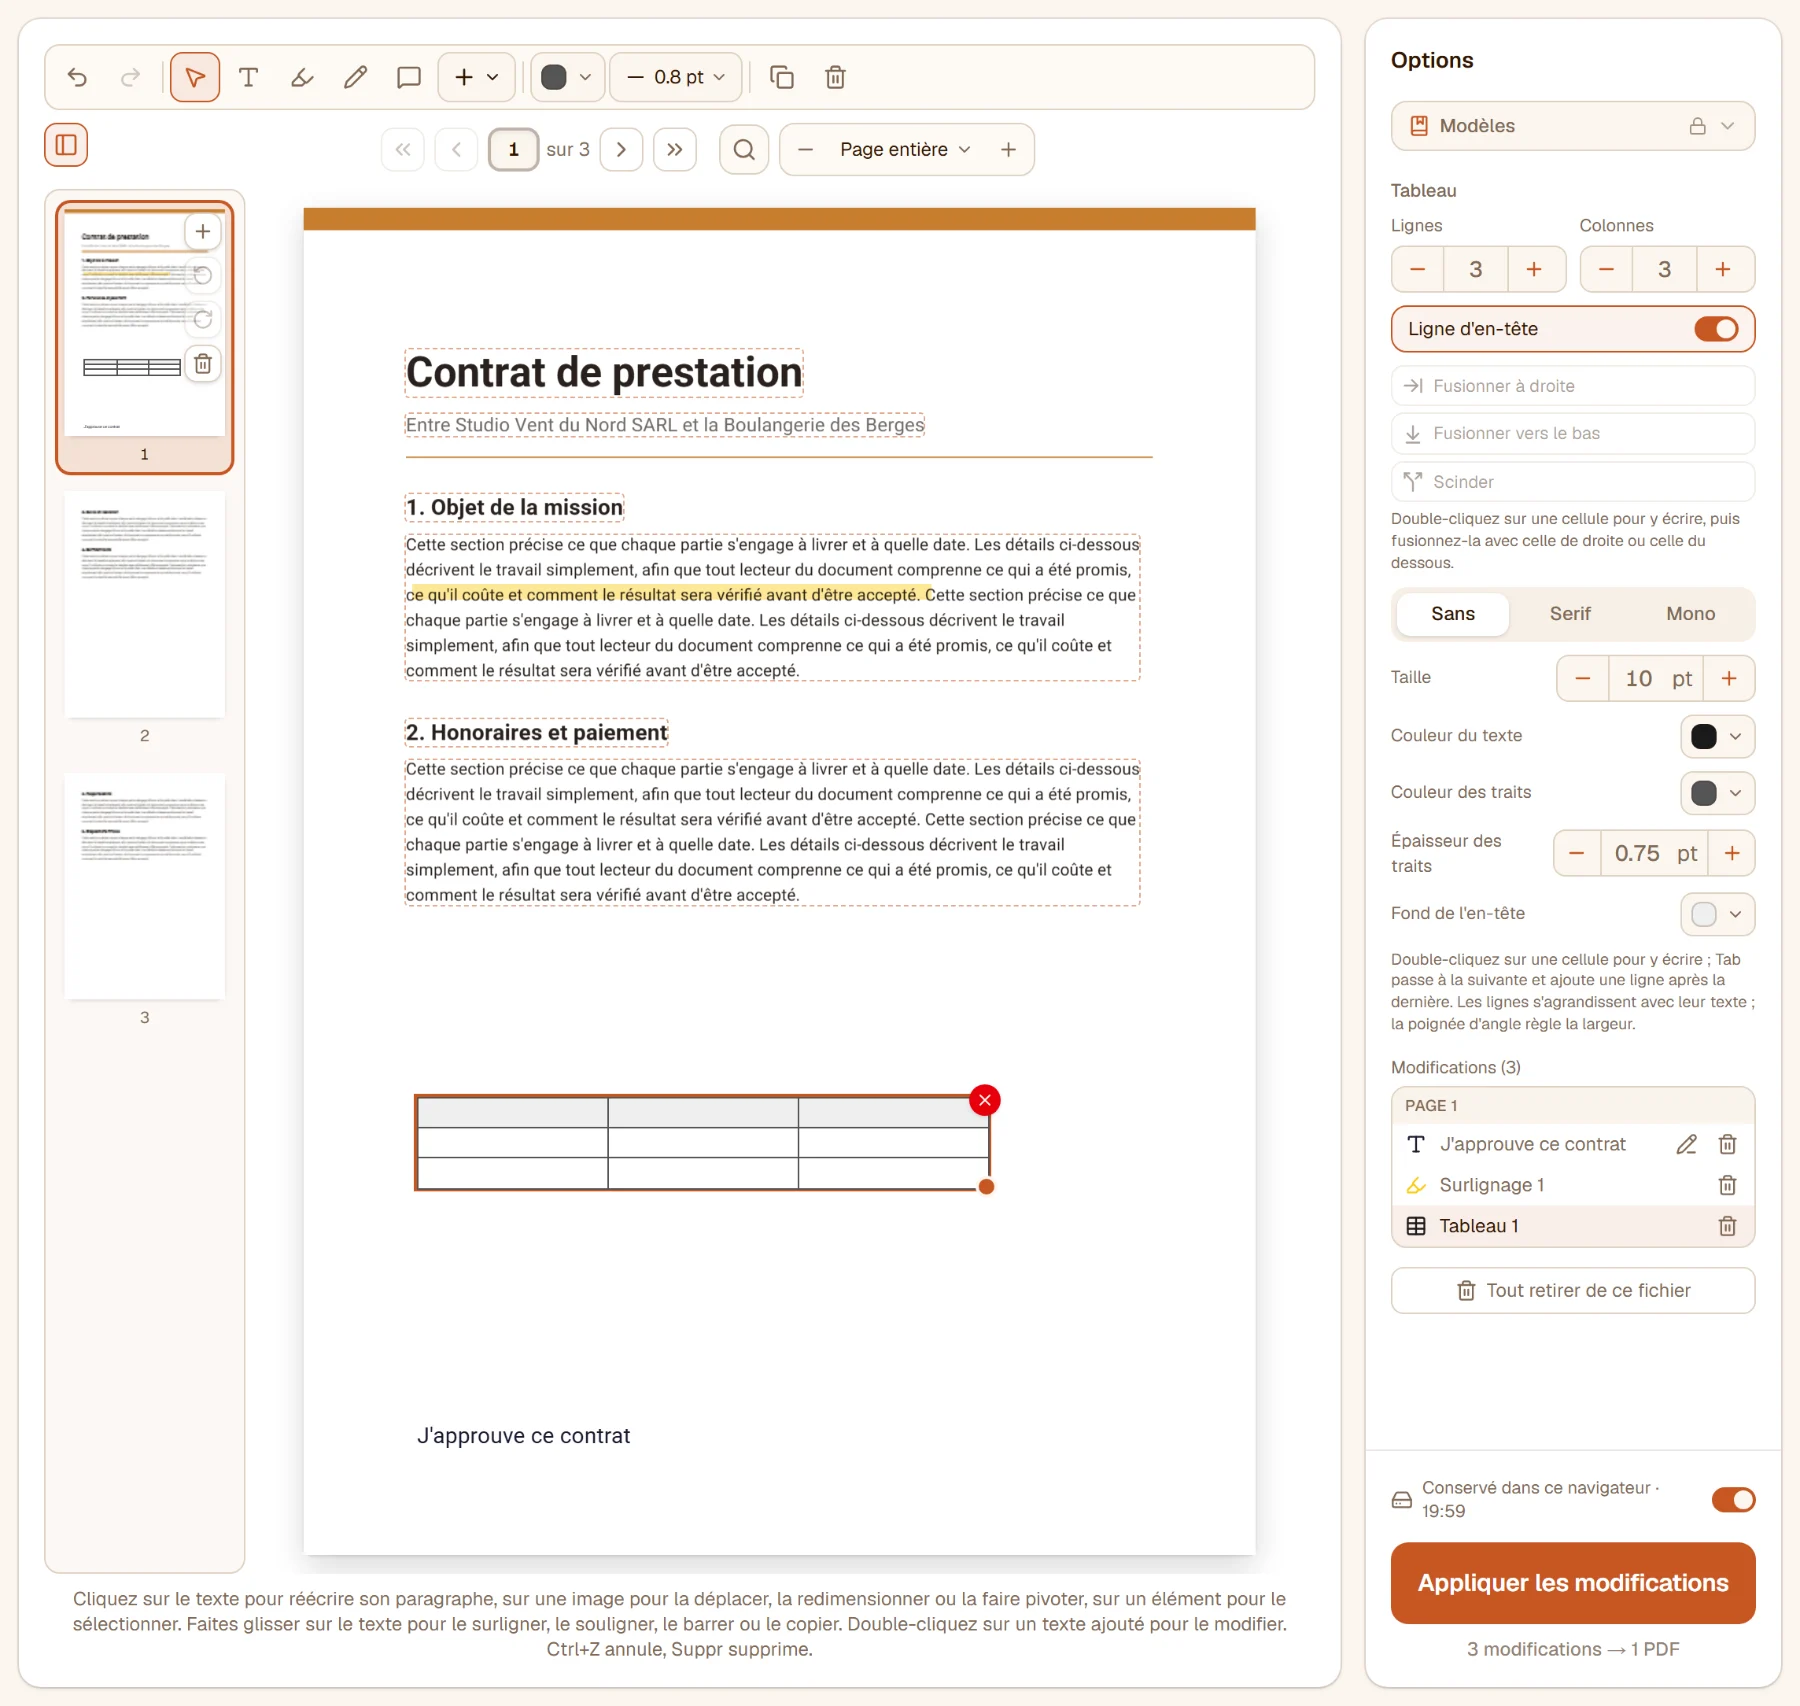Click Tout retirer de ce fichier

coord(1572,1291)
